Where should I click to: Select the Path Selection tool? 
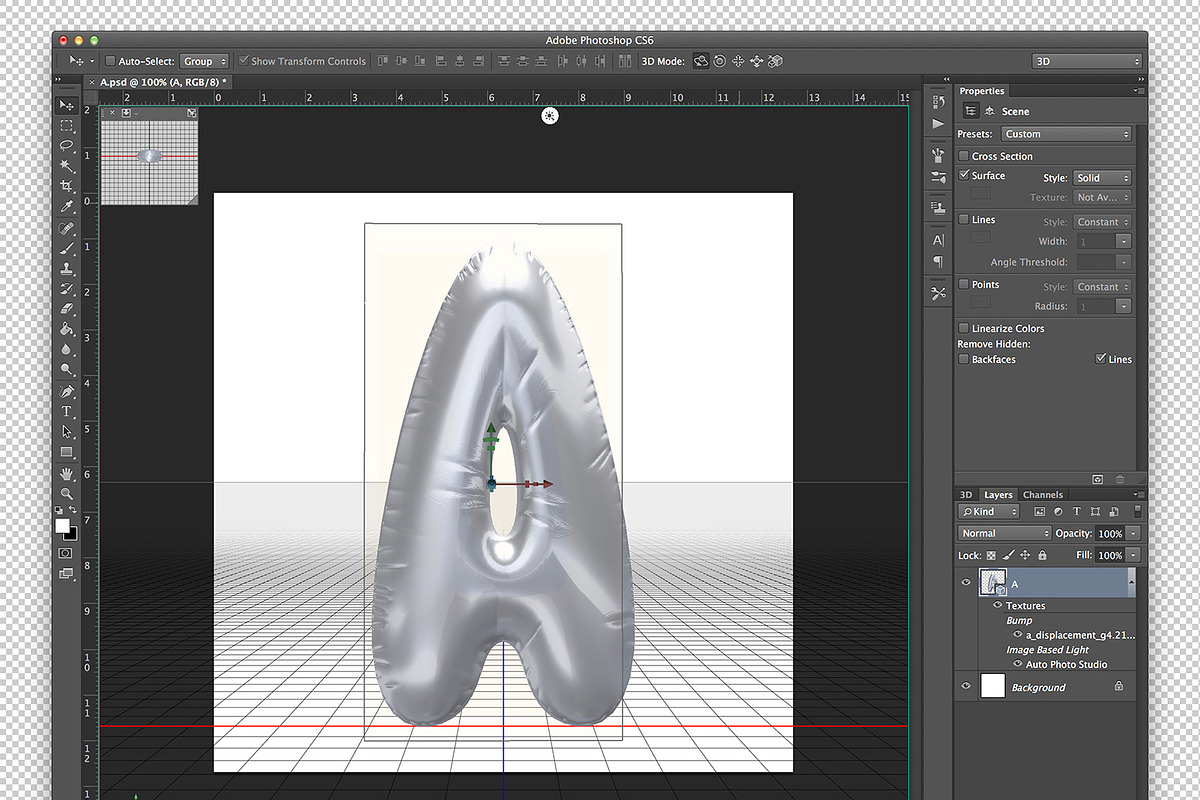click(67, 431)
